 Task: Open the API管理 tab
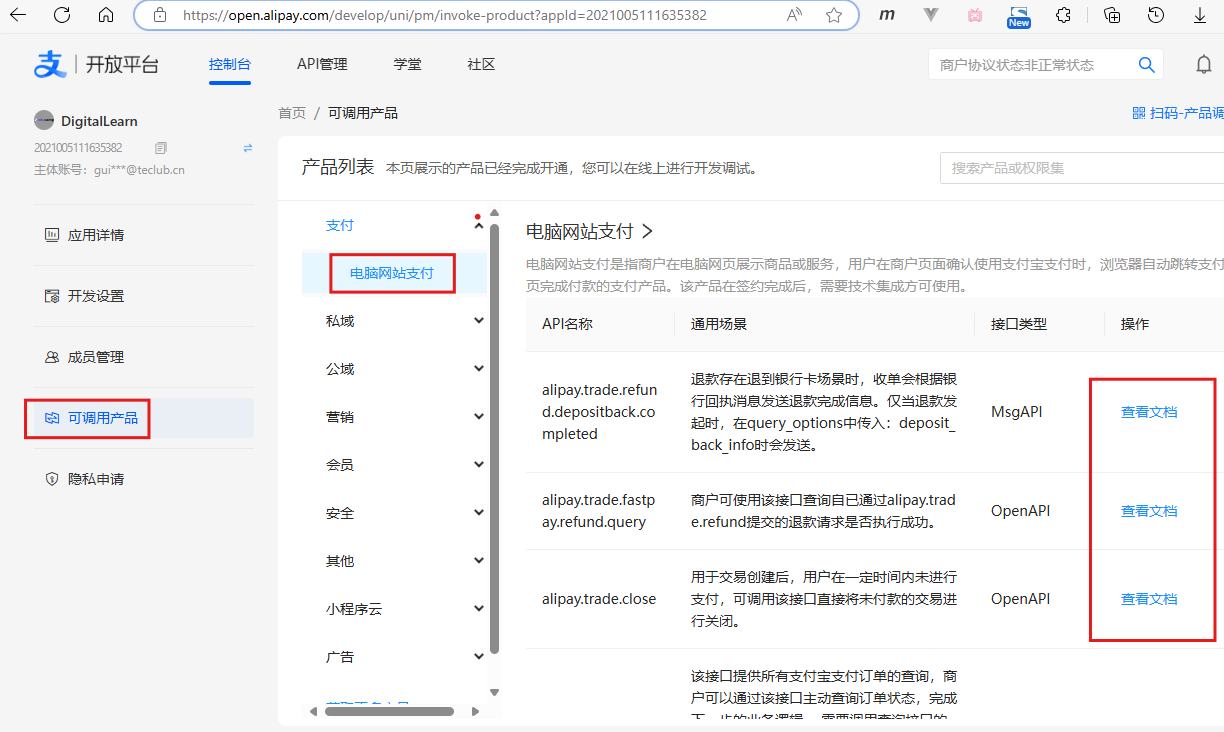[322, 65]
